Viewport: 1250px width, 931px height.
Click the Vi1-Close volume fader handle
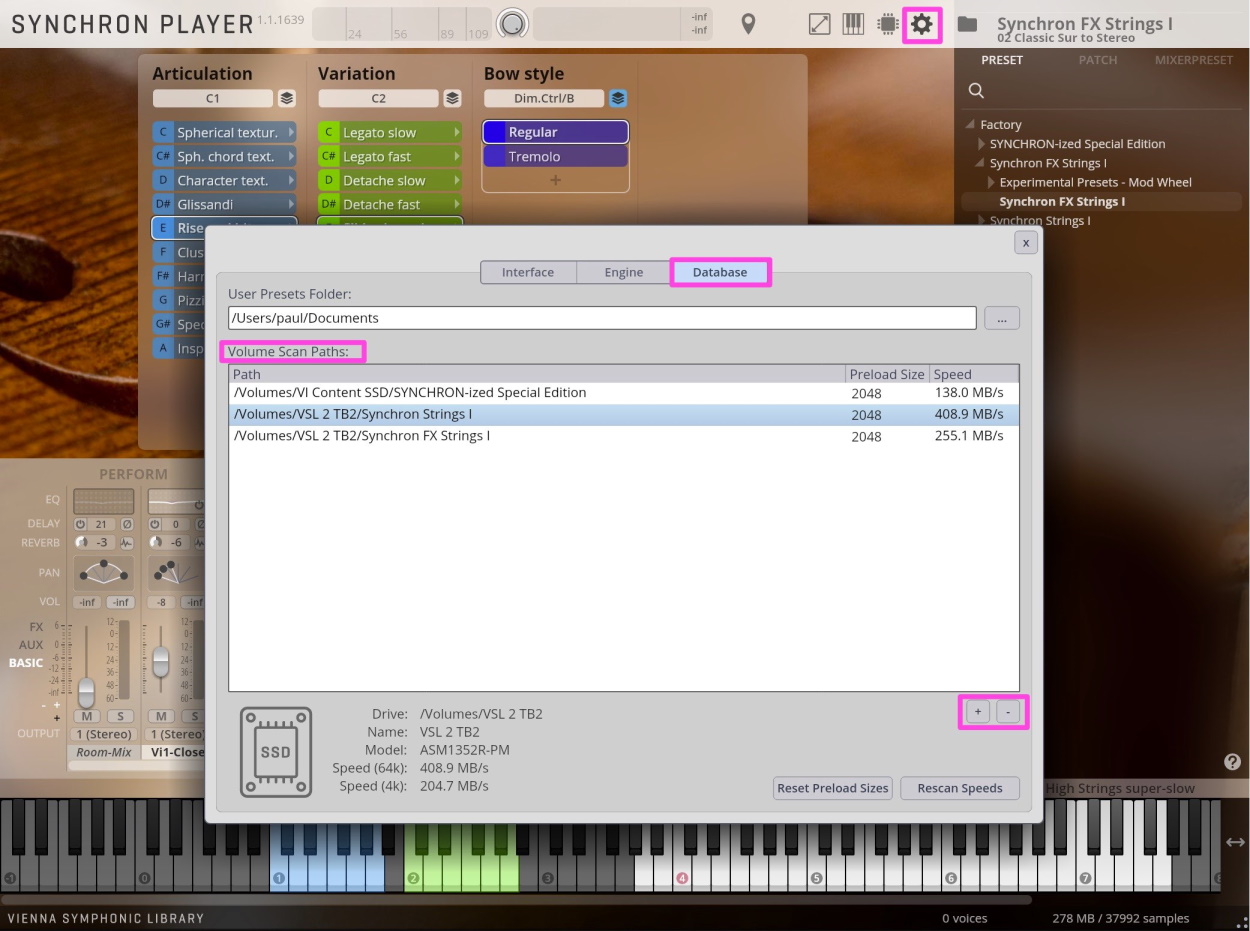pyautogui.click(x=160, y=661)
